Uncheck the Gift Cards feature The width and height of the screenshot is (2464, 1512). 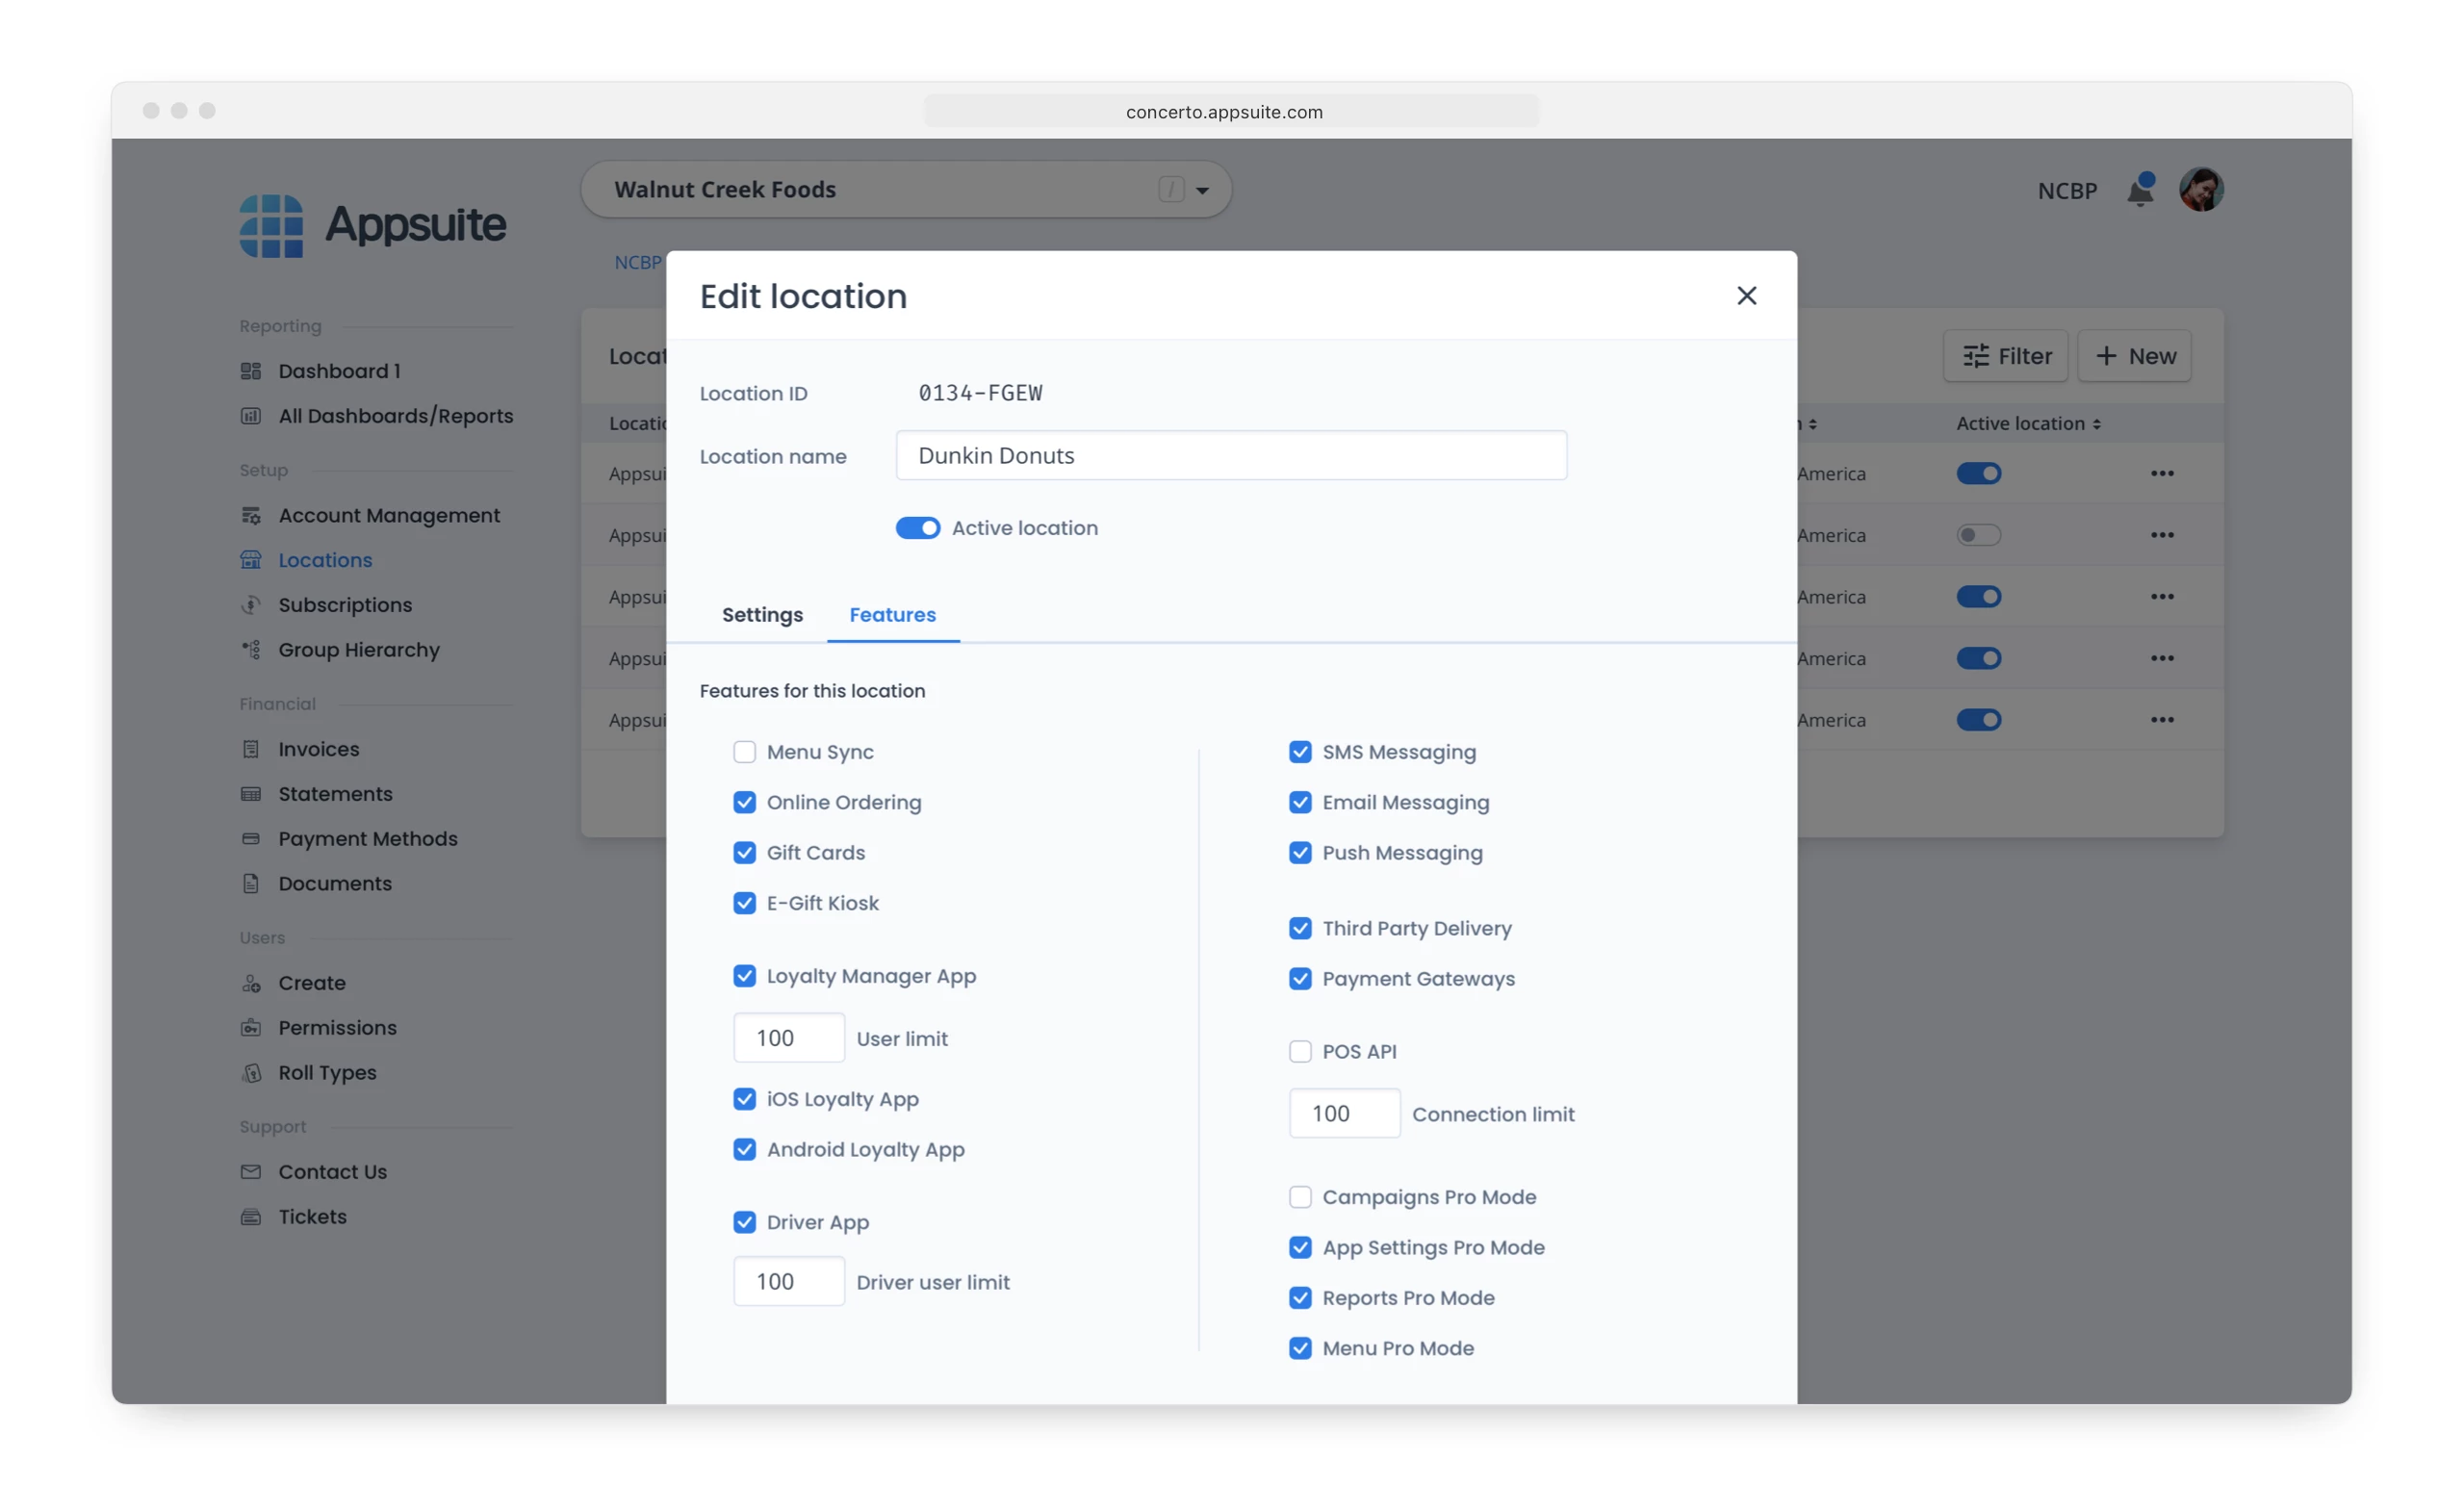744,853
